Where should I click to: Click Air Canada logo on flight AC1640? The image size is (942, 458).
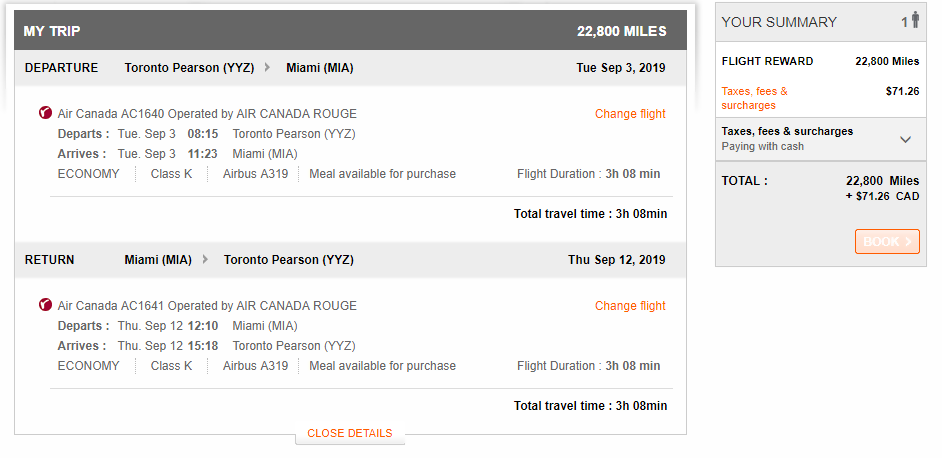point(45,113)
